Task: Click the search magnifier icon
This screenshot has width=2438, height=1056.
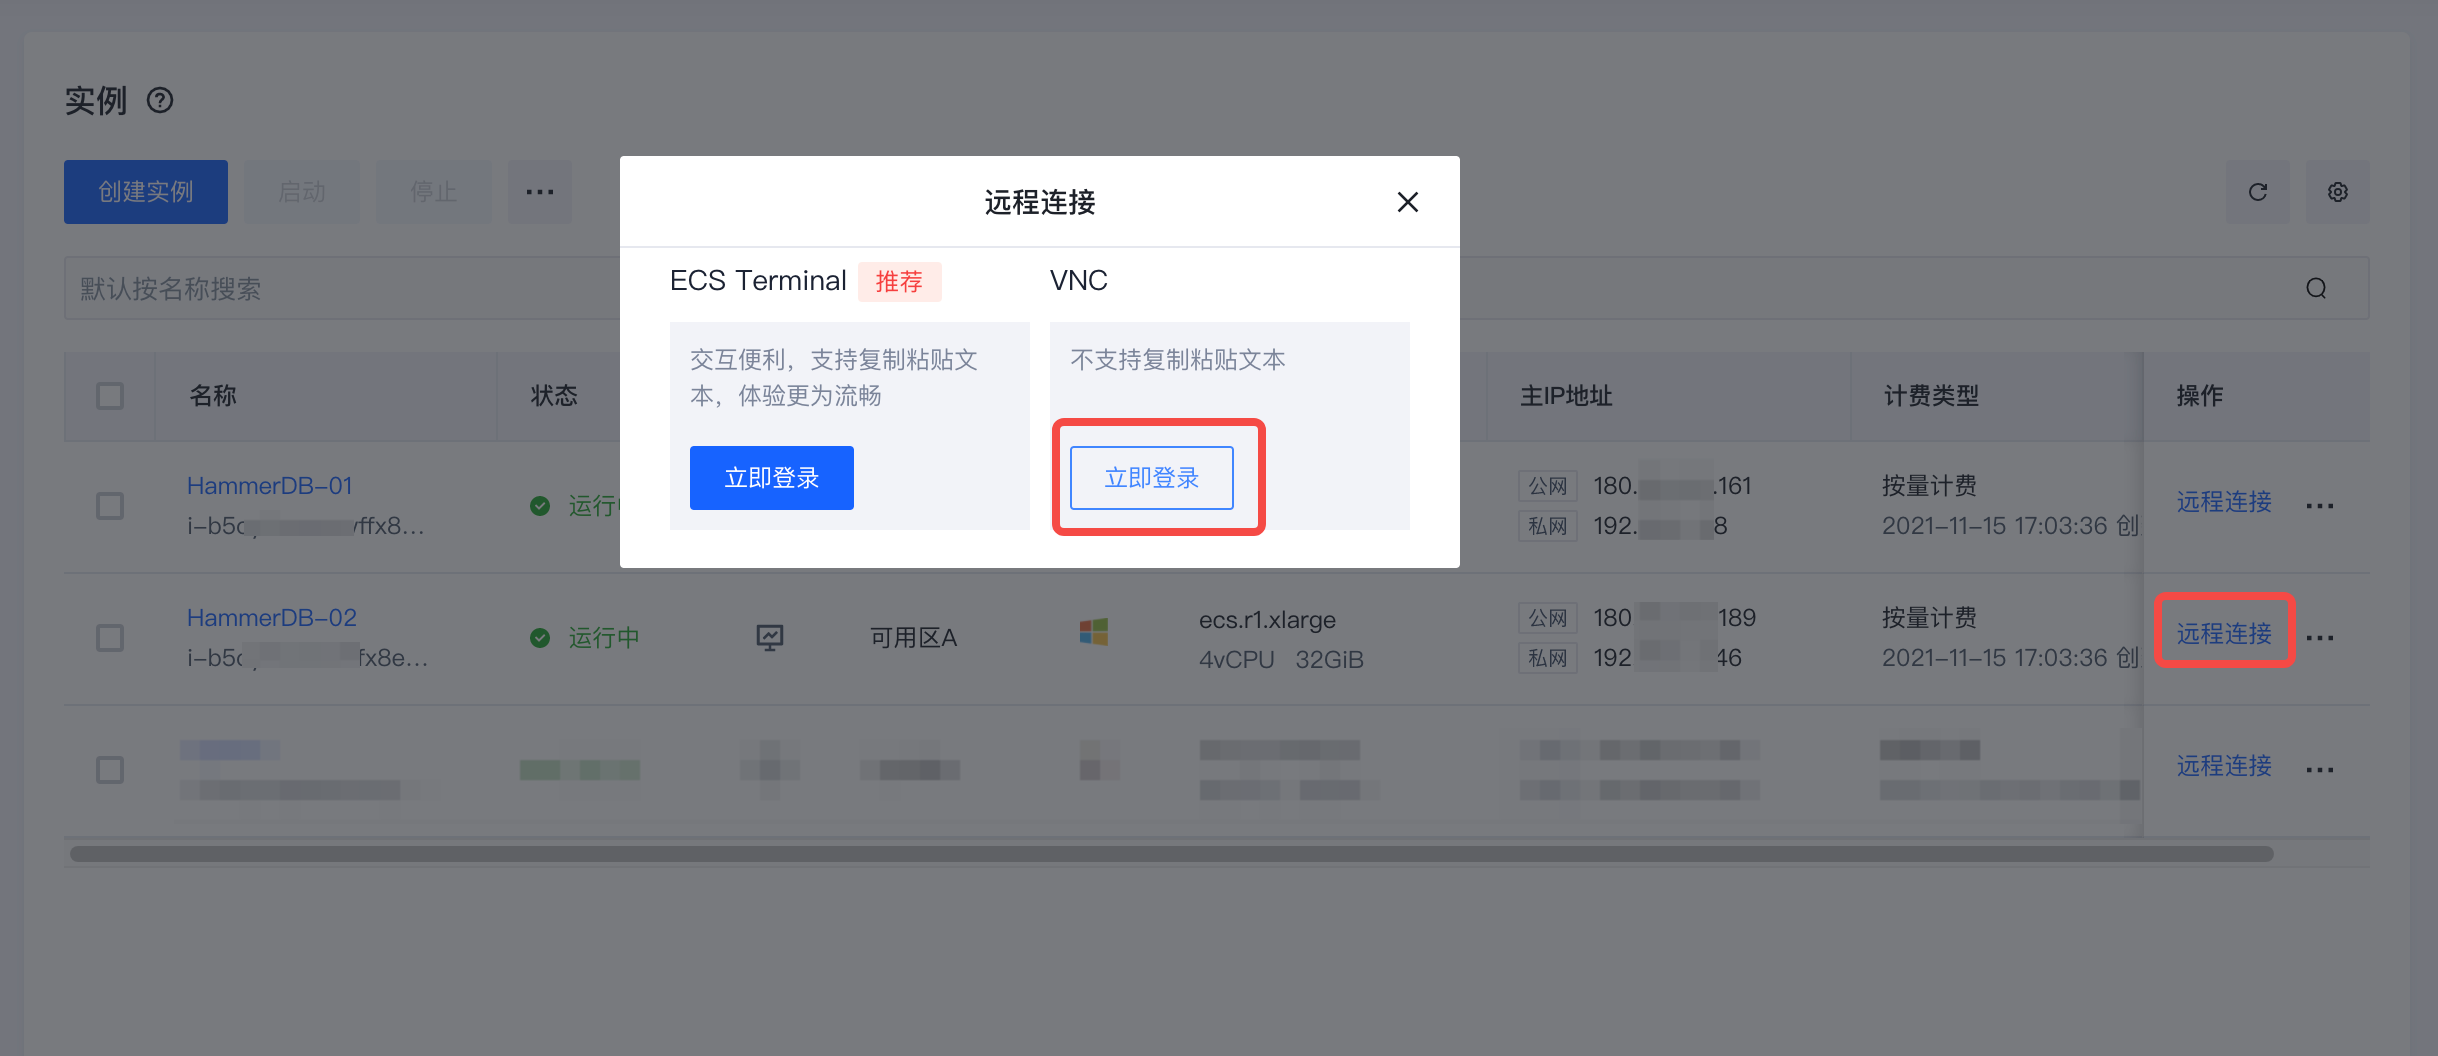Action: coord(2316,289)
